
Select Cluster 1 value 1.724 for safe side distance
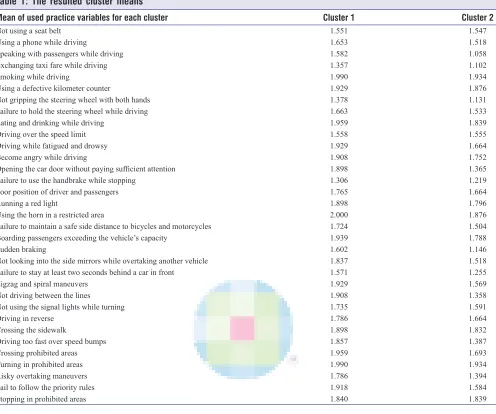tap(339, 227)
